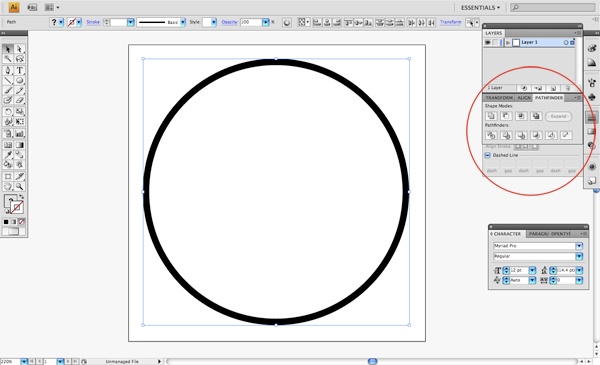The image size is (600, 365).
Task: Select the Ellipse tool
Action: coord(20,80)
